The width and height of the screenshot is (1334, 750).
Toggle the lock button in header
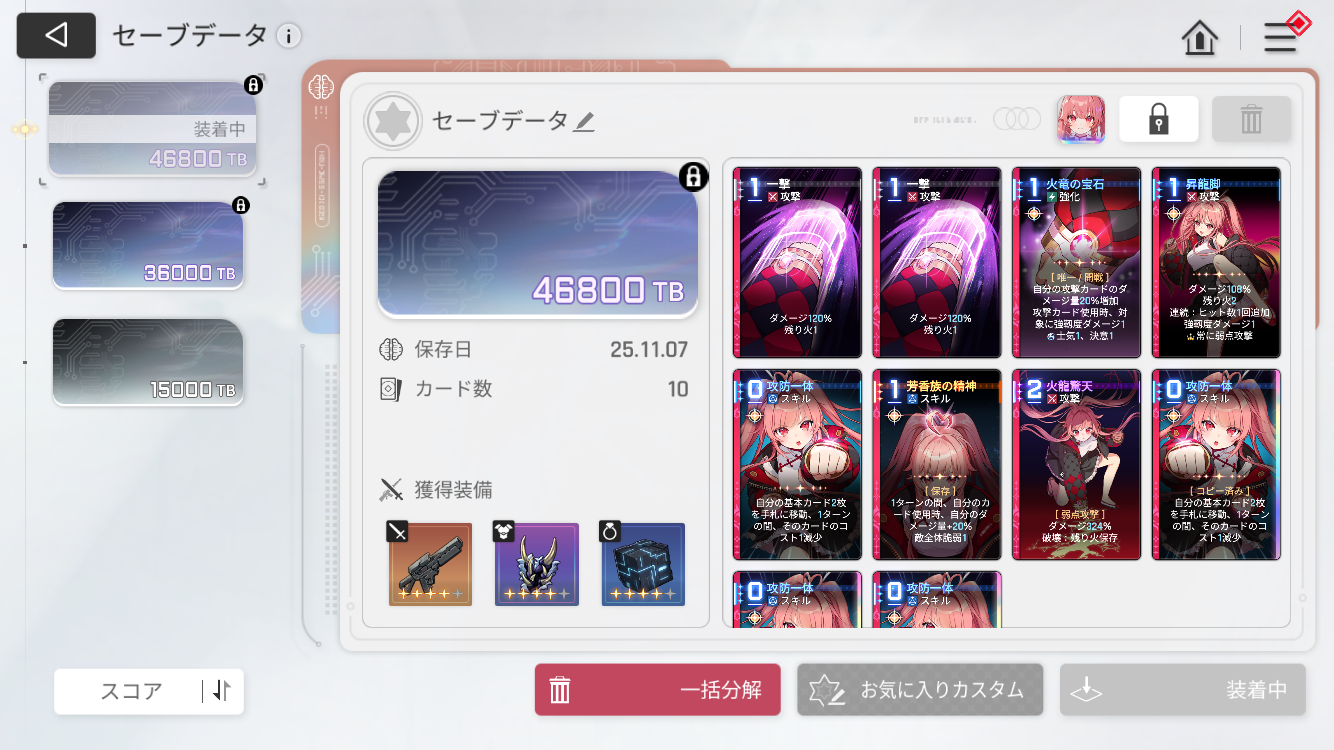1159,119
